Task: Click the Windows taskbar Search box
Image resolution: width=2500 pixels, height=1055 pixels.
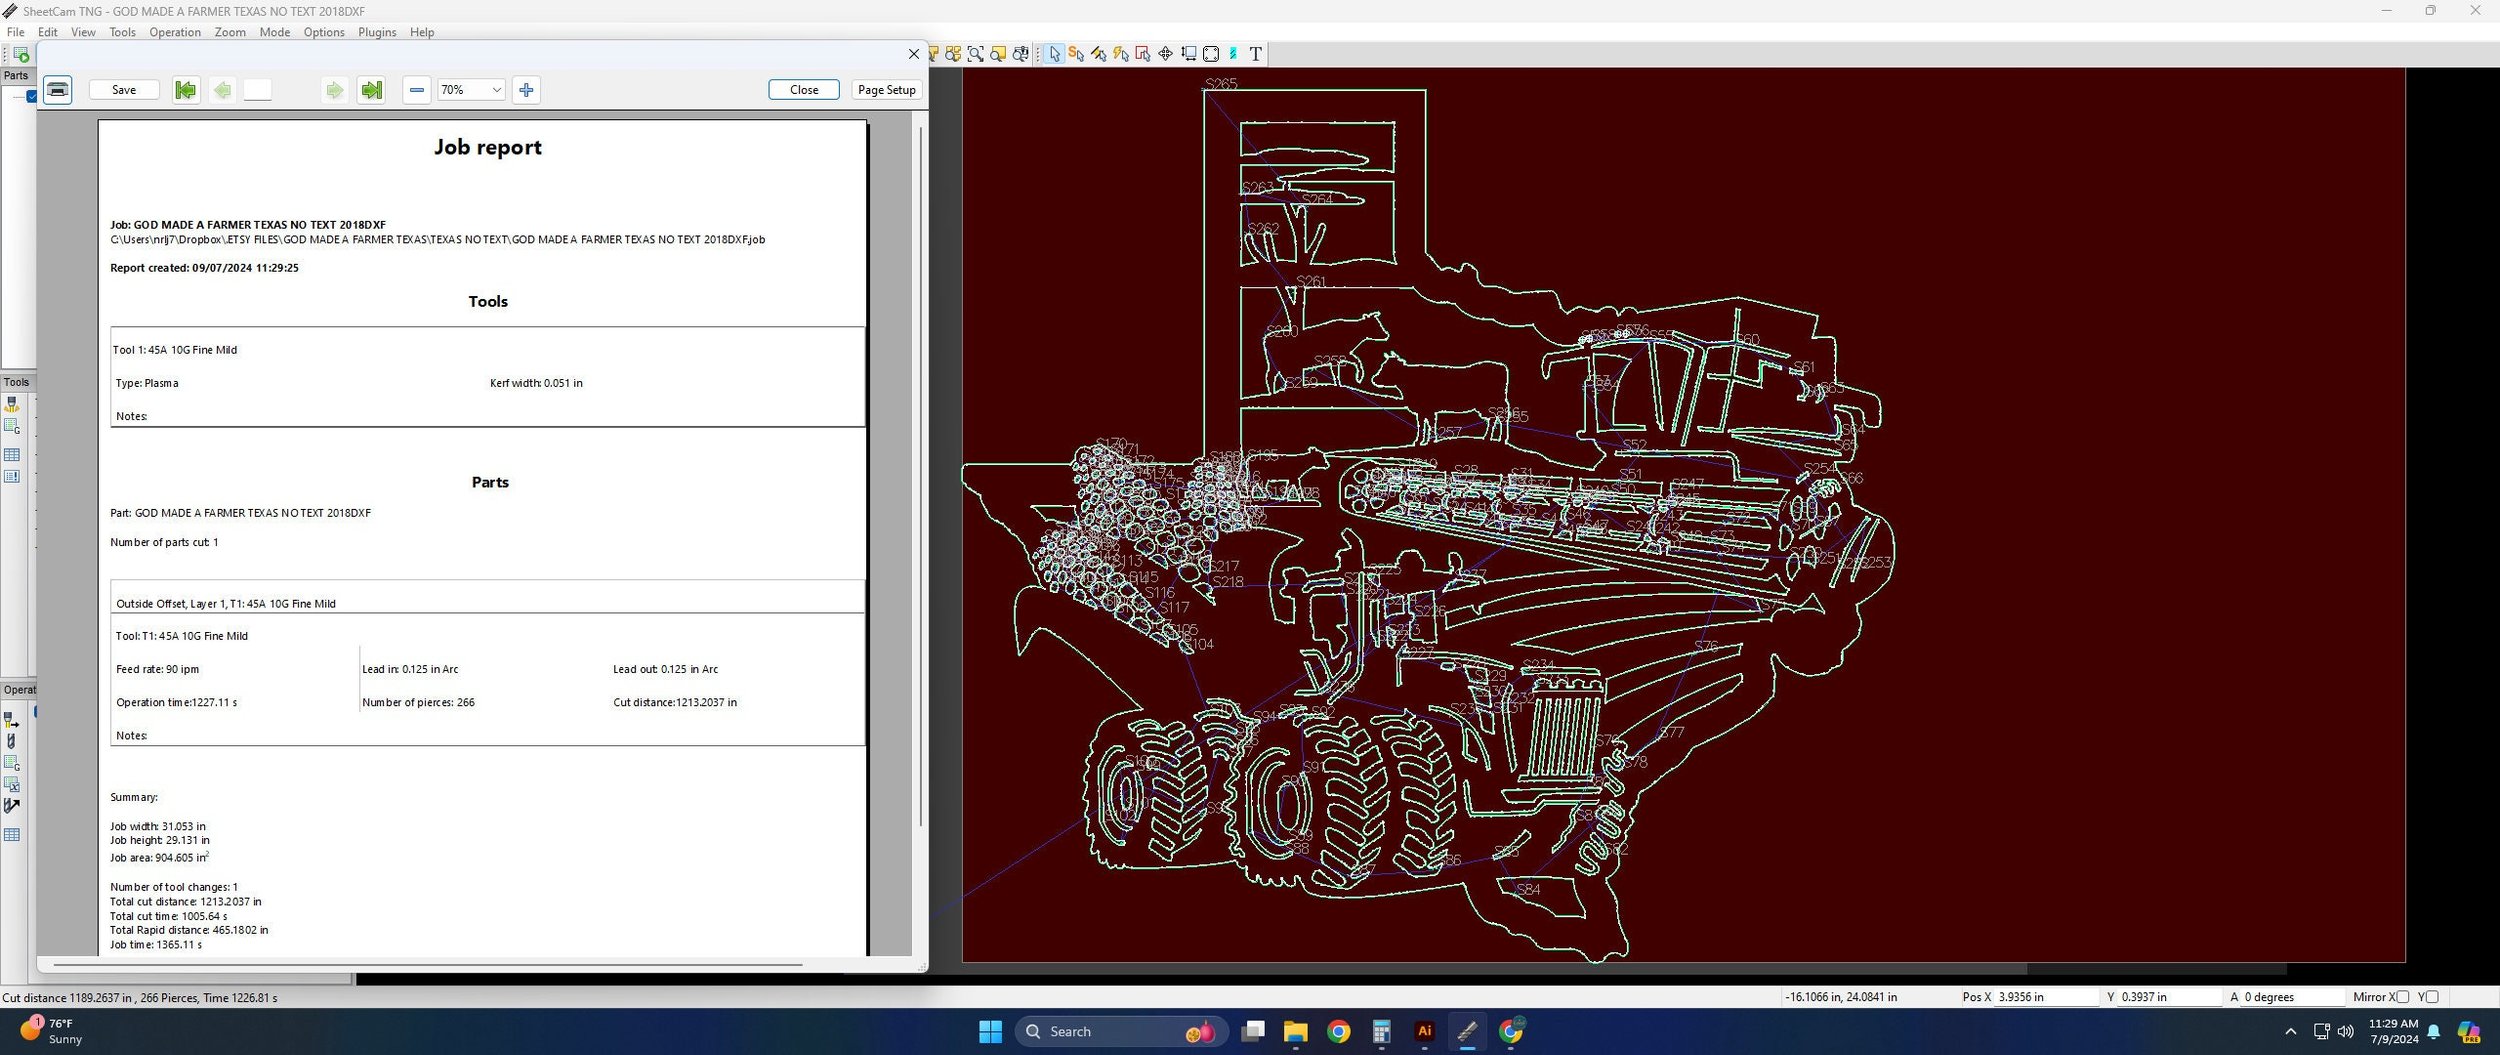Action: 1122,1031
